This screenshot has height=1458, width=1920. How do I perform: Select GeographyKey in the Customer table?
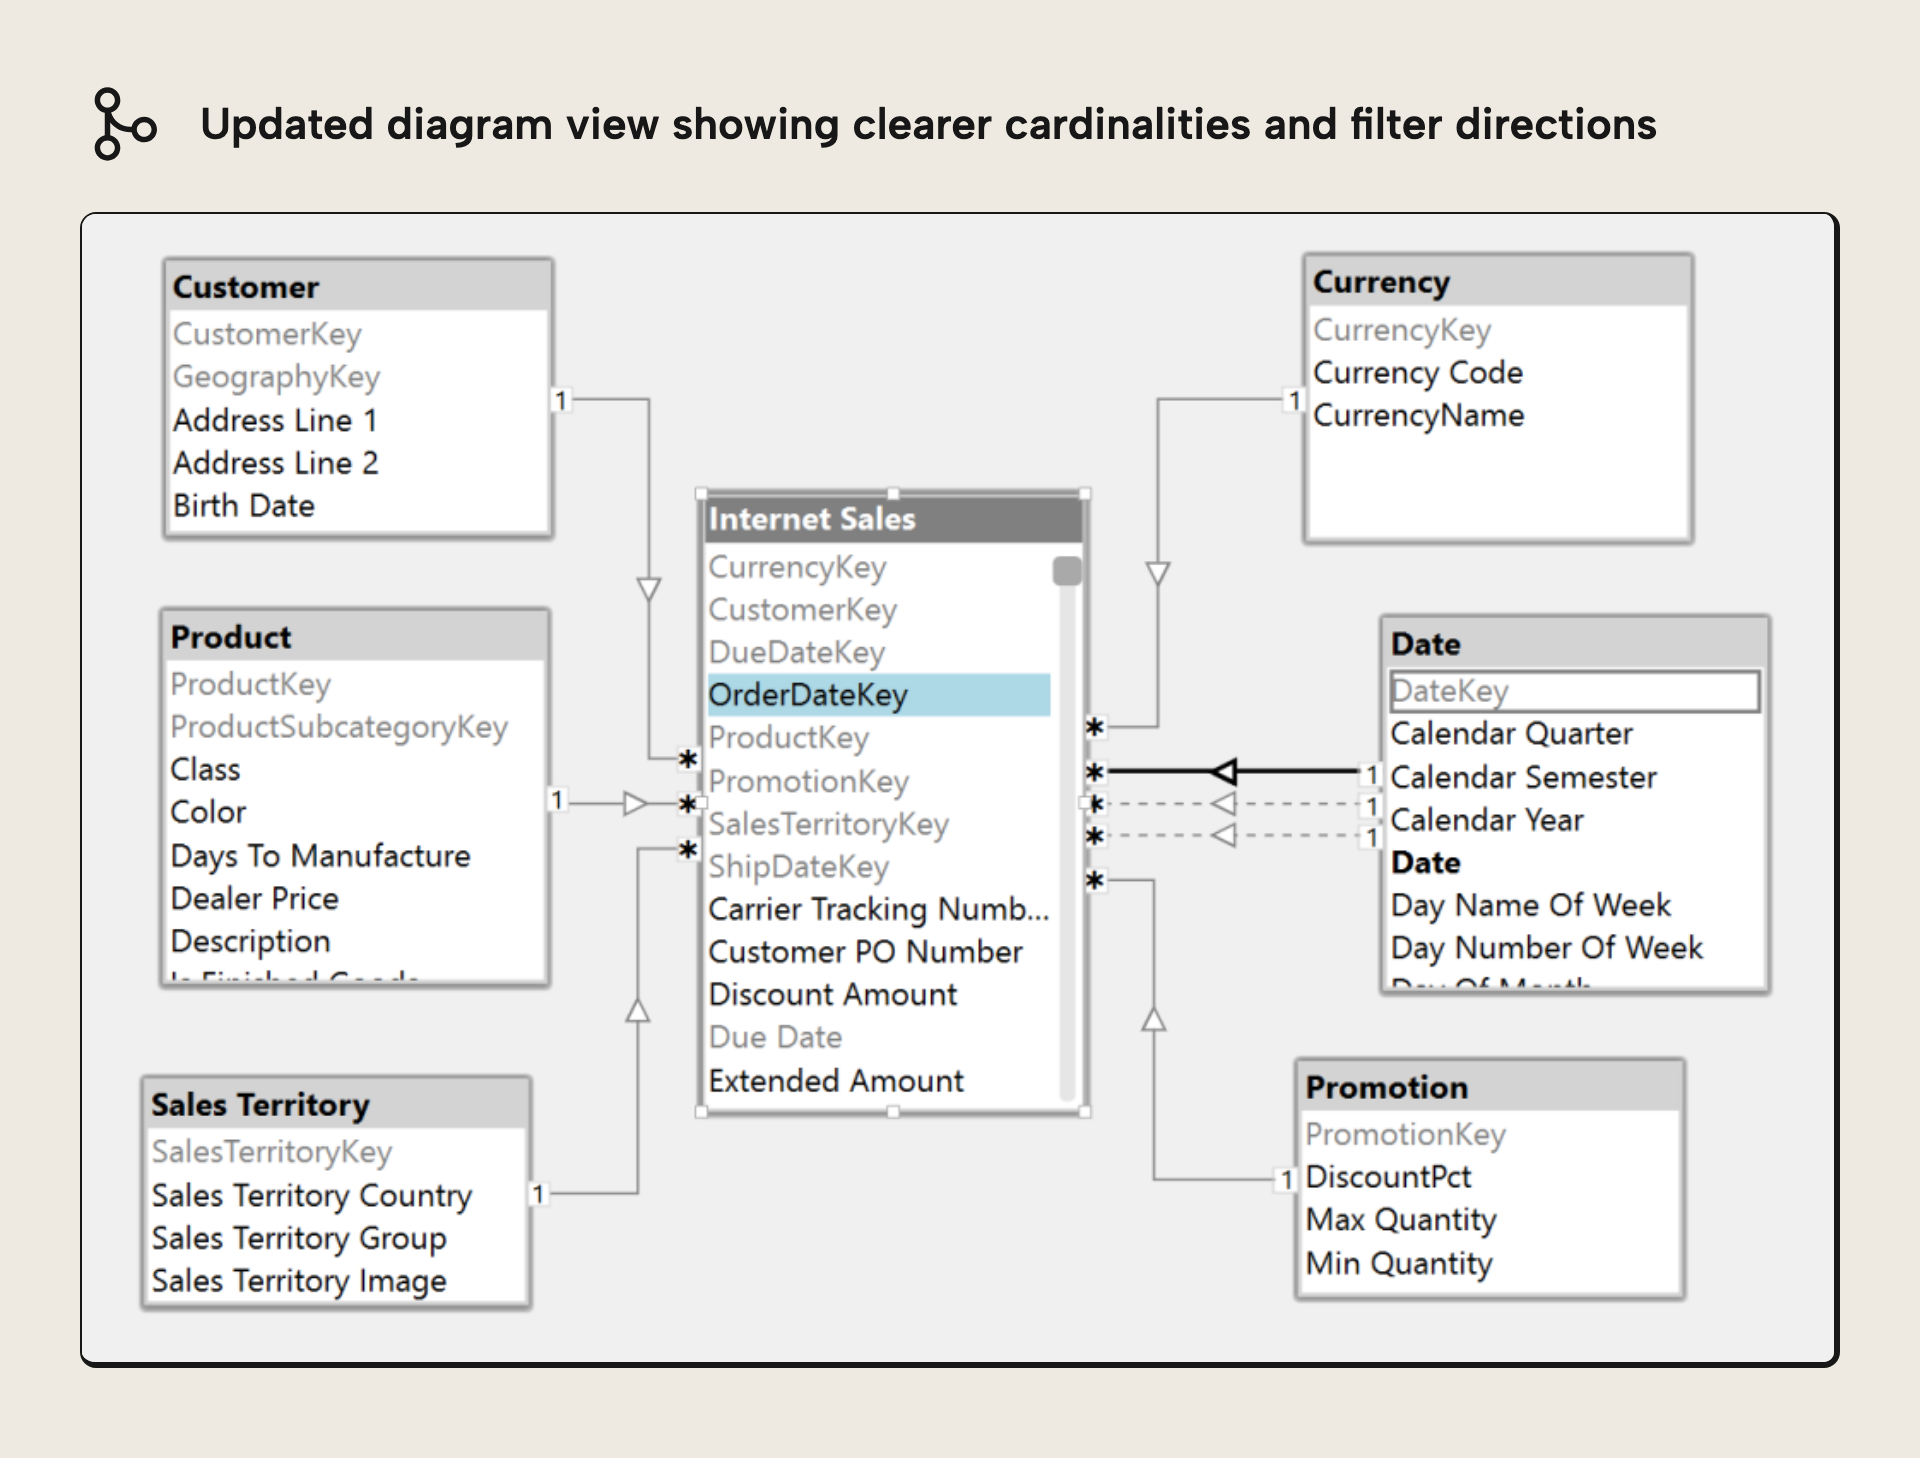277,377
